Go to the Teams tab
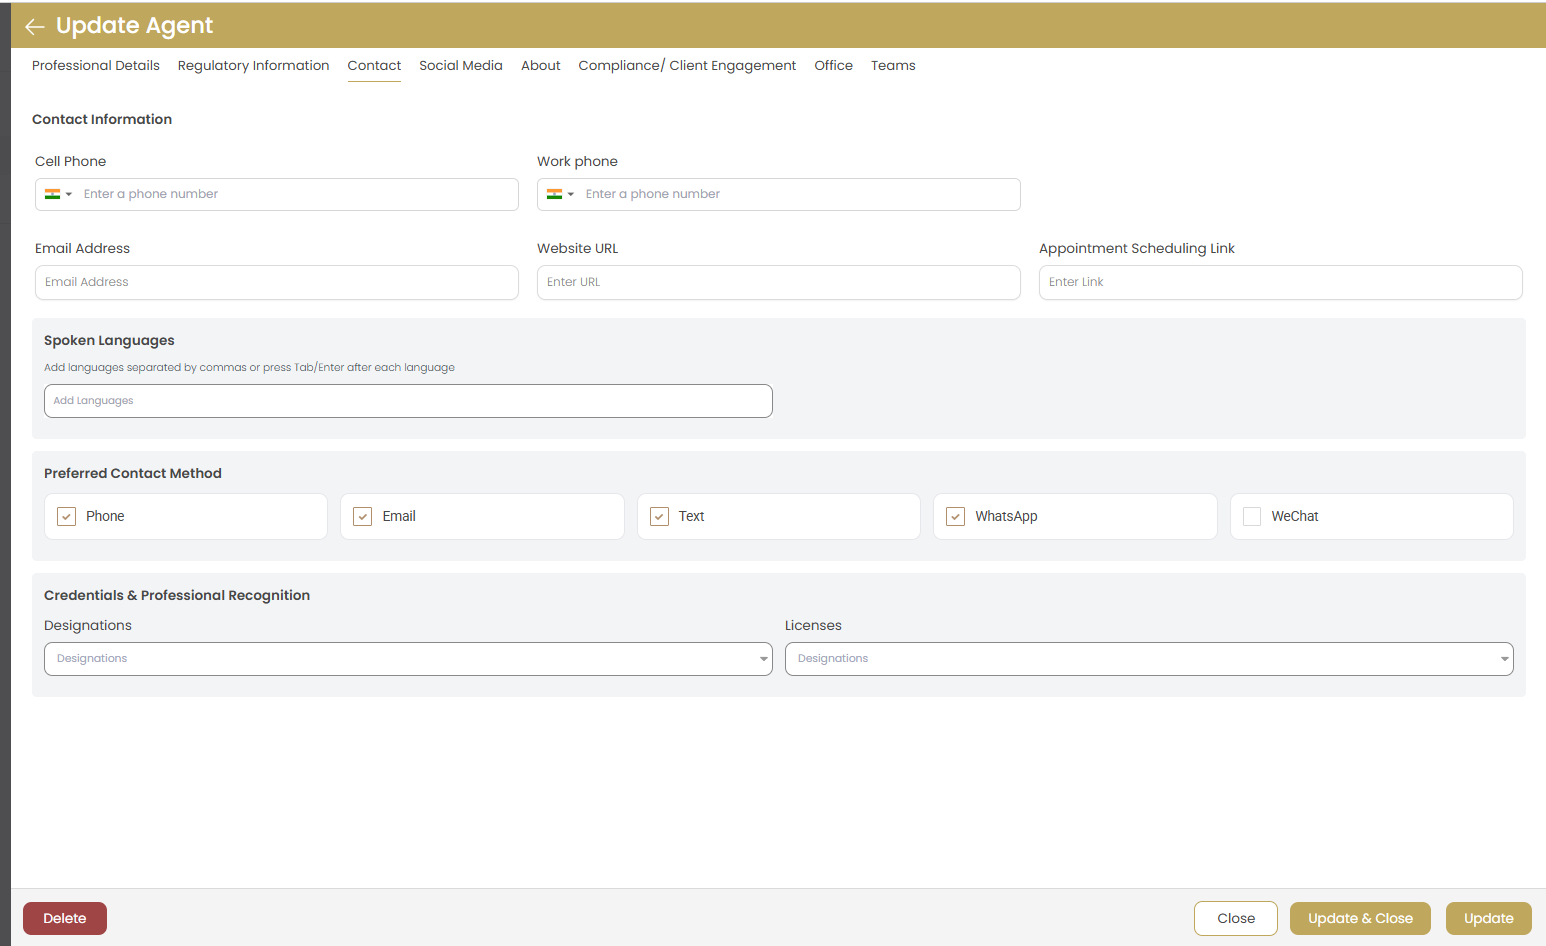This screenshot has height=946, width=1546. point(893,65)
